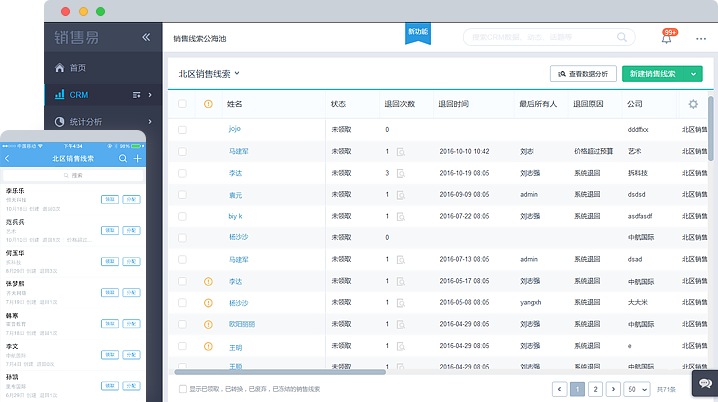This screenshot has height=402, width=718.
Task: Click warning icon in 2016-05-17 row
Action: pyautogui.click(x=208, y=281)
